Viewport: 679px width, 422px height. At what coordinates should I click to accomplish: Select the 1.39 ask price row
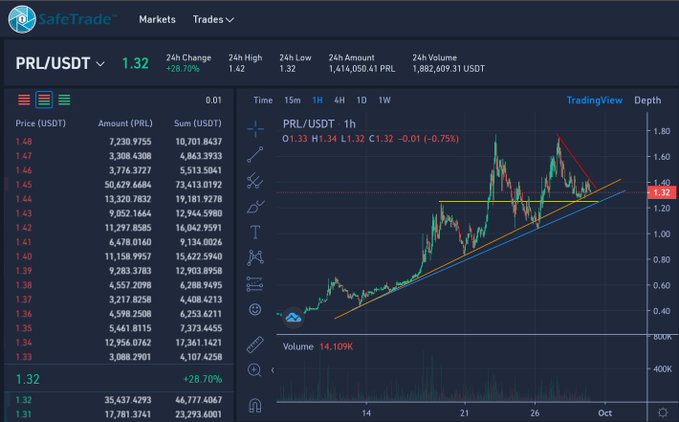point(119,271)
